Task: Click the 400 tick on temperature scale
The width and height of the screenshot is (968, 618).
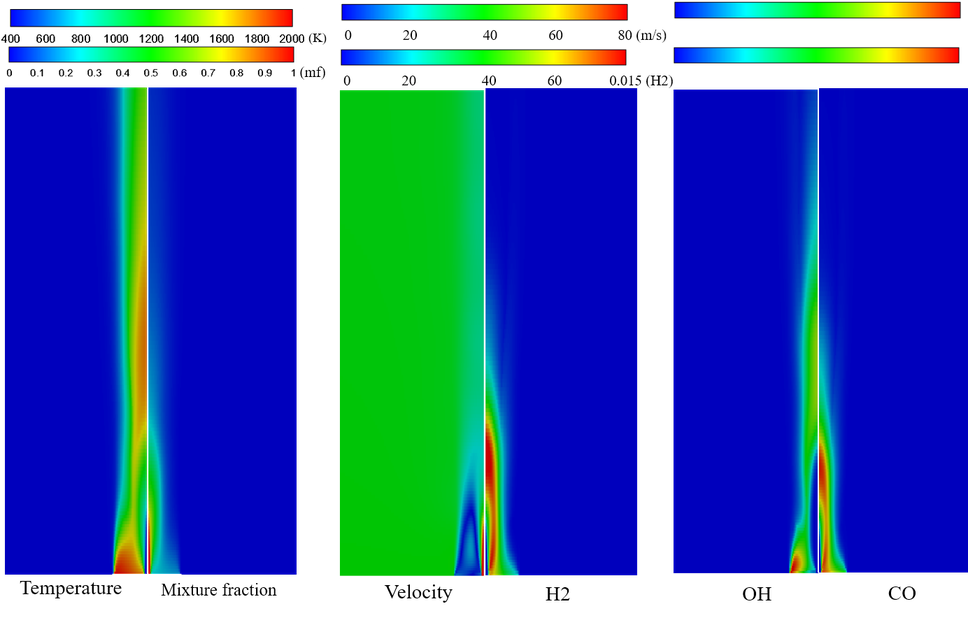Action: click(x=10, y=38)
